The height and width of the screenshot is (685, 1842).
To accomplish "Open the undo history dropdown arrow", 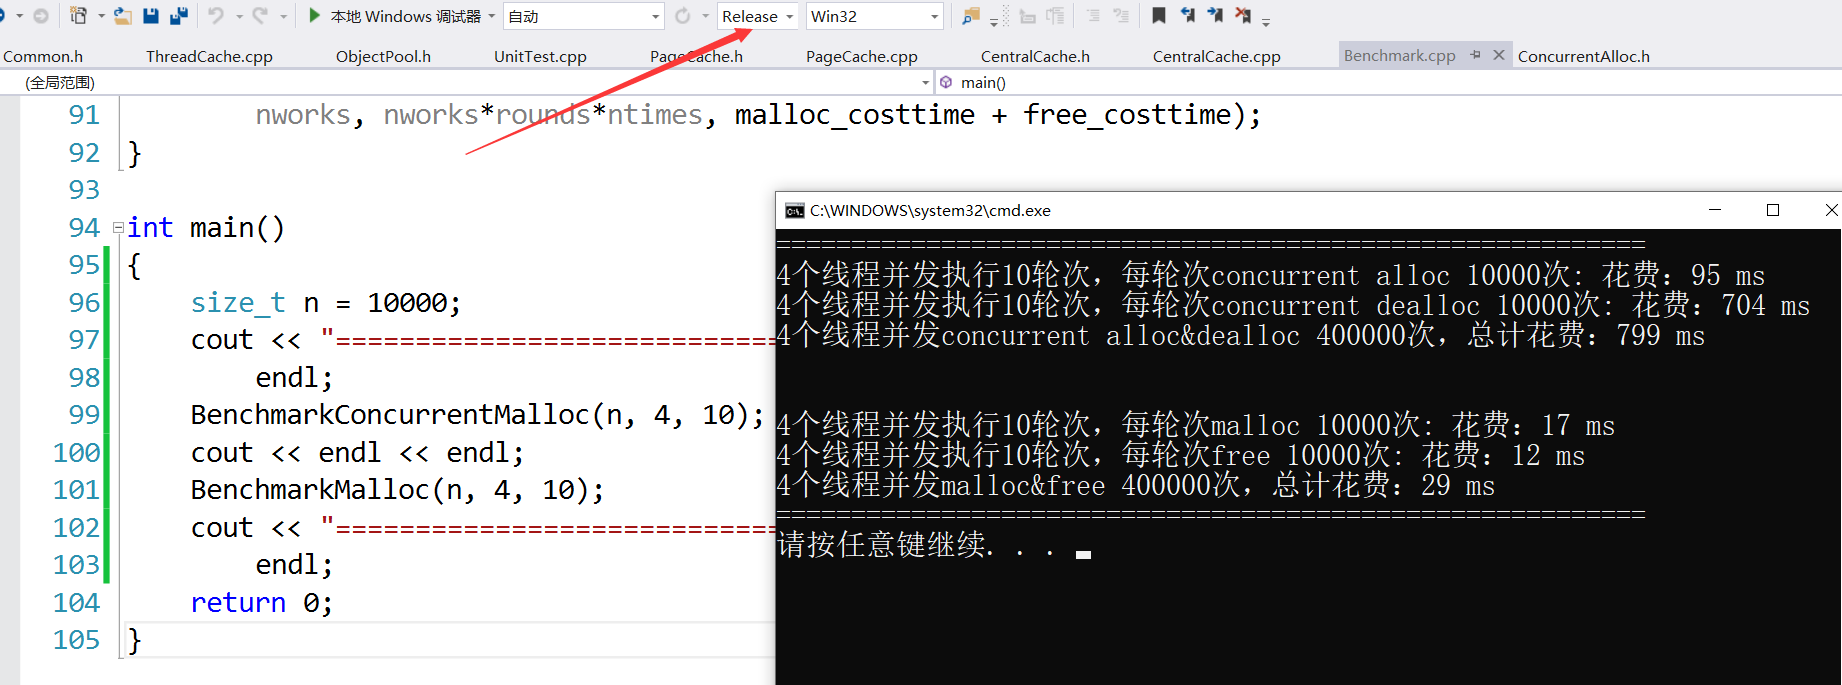I will (239, 16).
